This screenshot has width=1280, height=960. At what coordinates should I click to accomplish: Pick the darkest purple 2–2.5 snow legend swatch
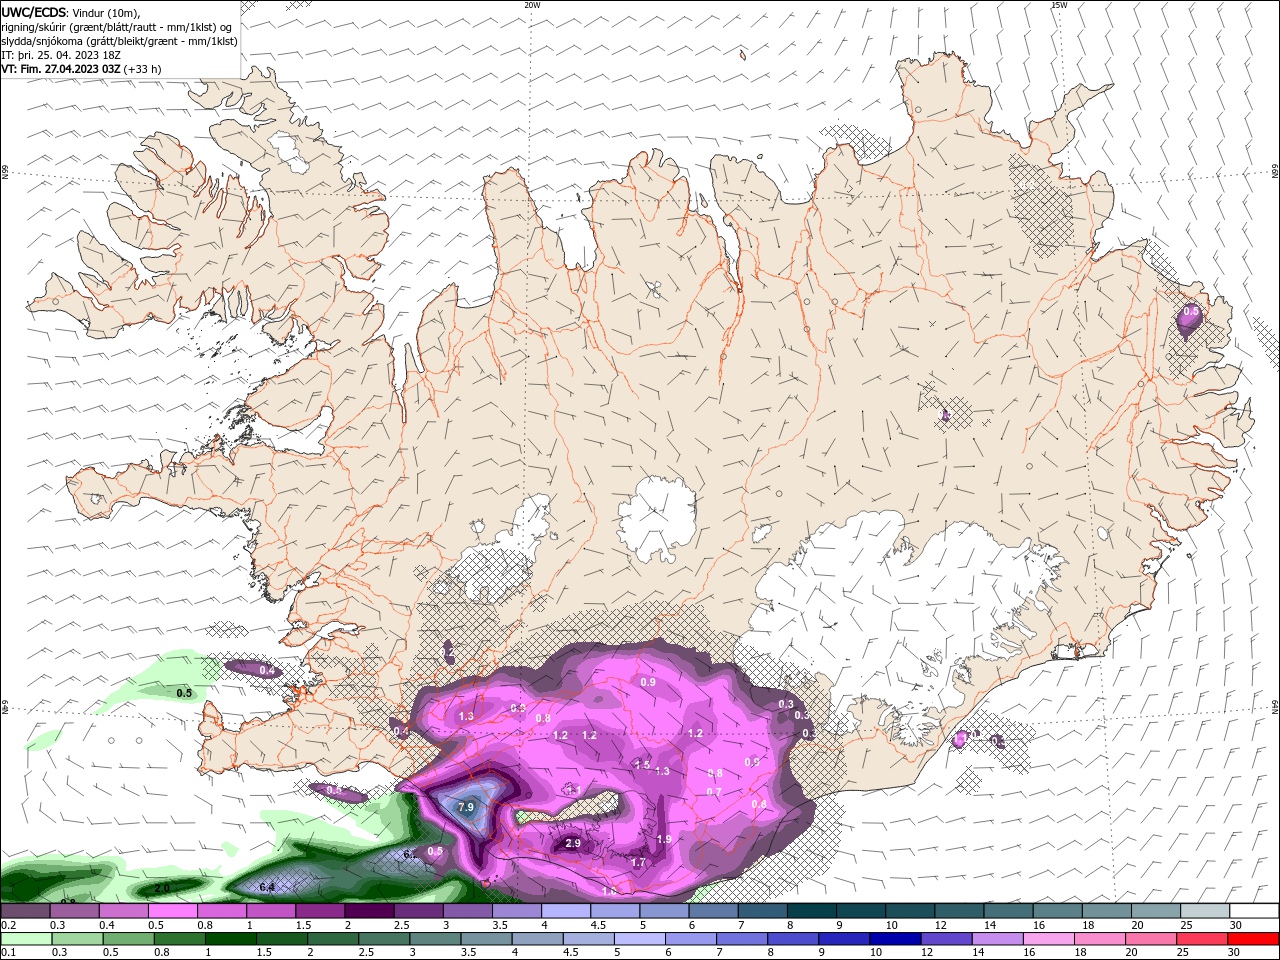tap(369, 910)
